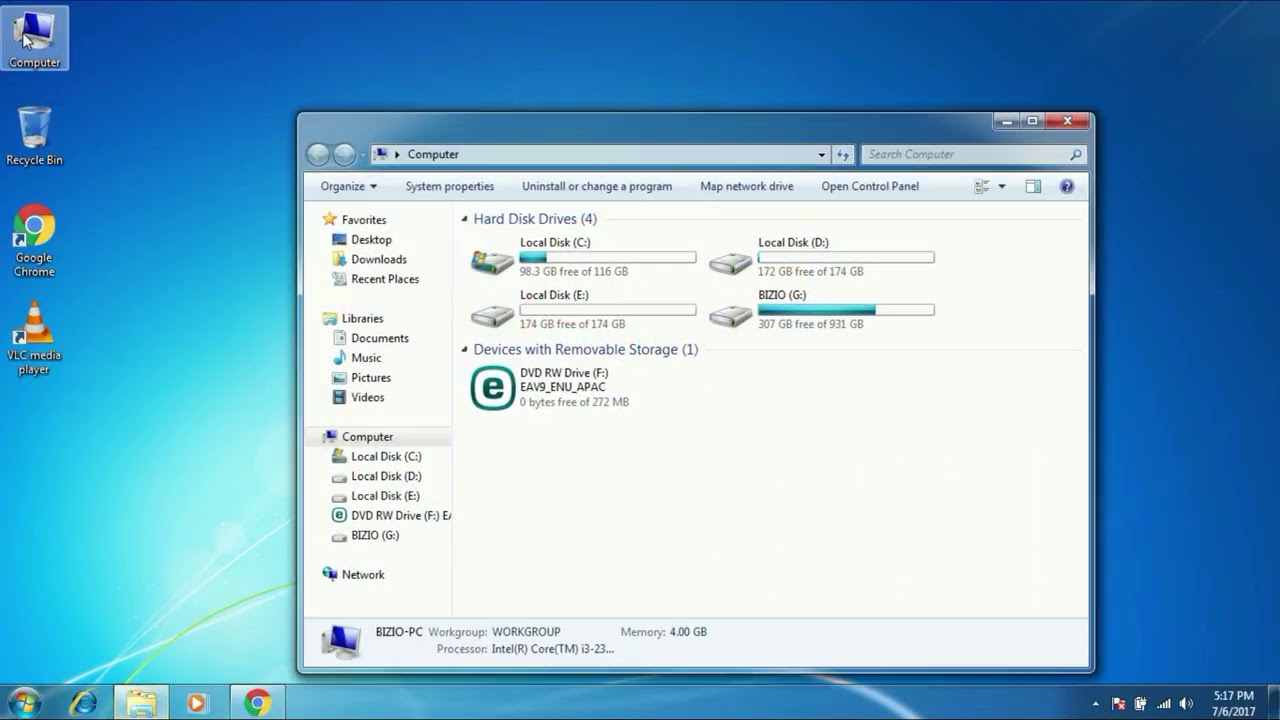Click the Local Disk (D:) usage bar
The height and width of the screenshot is (720, 1280).
(x=846, y=258)
